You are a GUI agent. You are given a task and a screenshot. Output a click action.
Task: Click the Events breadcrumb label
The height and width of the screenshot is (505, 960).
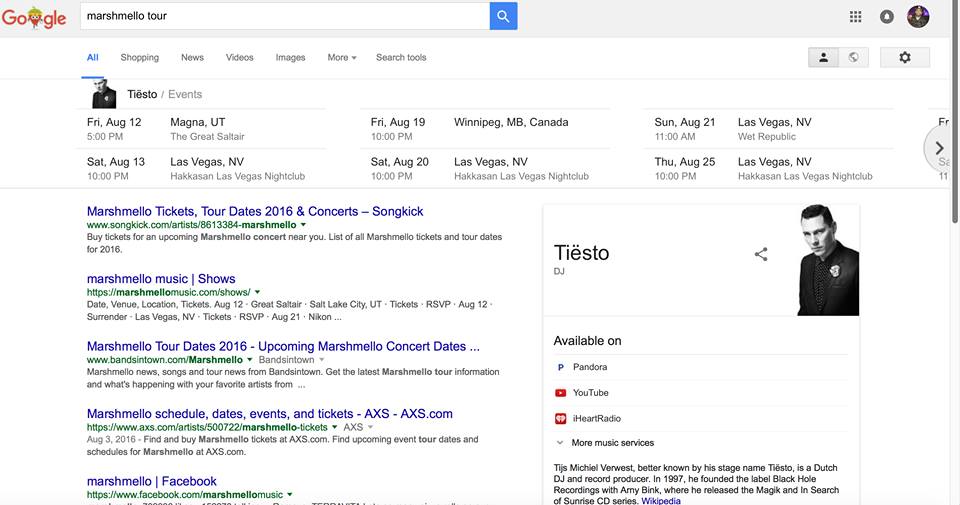pos(185,94)
